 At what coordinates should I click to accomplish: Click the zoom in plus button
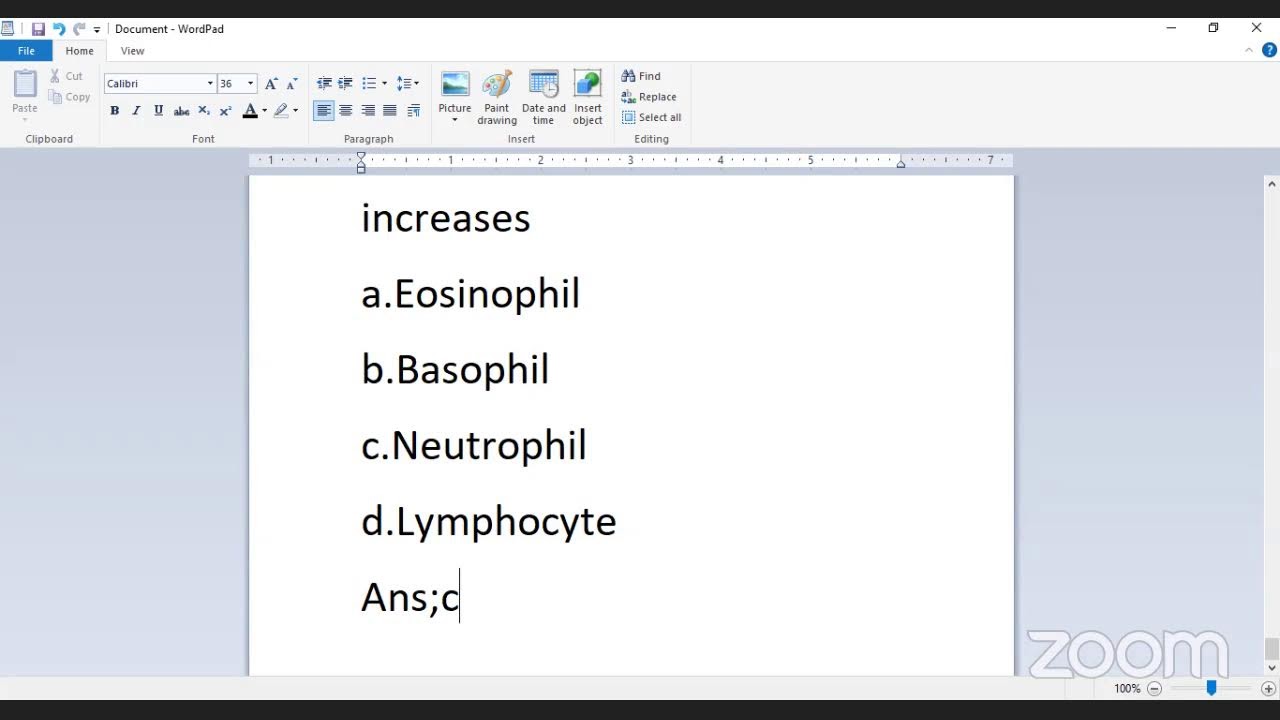[1269, 688]
